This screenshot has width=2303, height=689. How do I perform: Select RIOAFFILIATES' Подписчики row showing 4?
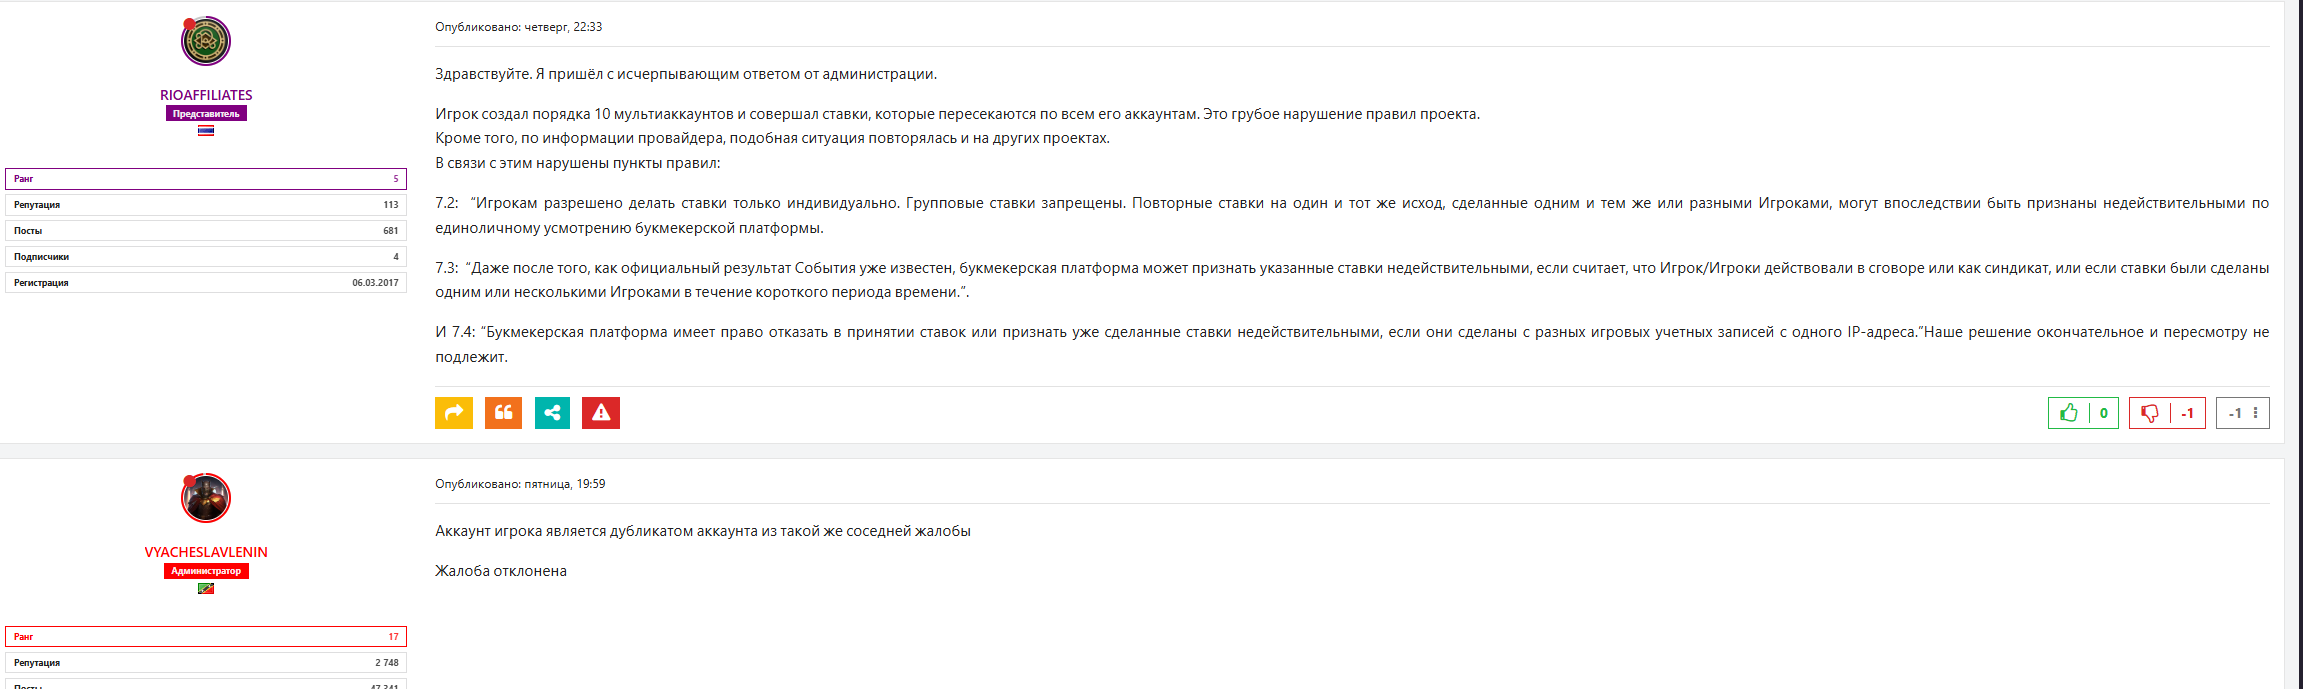click(206, 257)
